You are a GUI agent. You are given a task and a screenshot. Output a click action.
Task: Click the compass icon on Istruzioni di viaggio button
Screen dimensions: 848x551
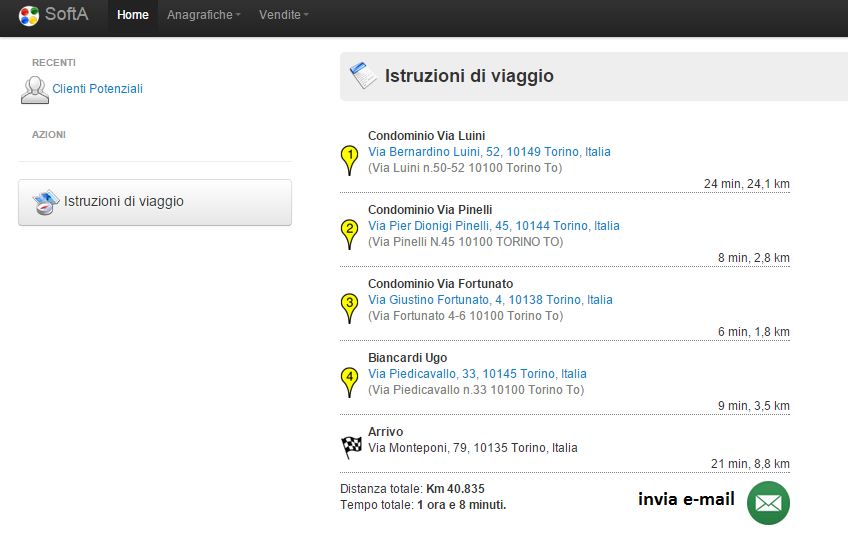pyautogui.click(x=45, y=202)
